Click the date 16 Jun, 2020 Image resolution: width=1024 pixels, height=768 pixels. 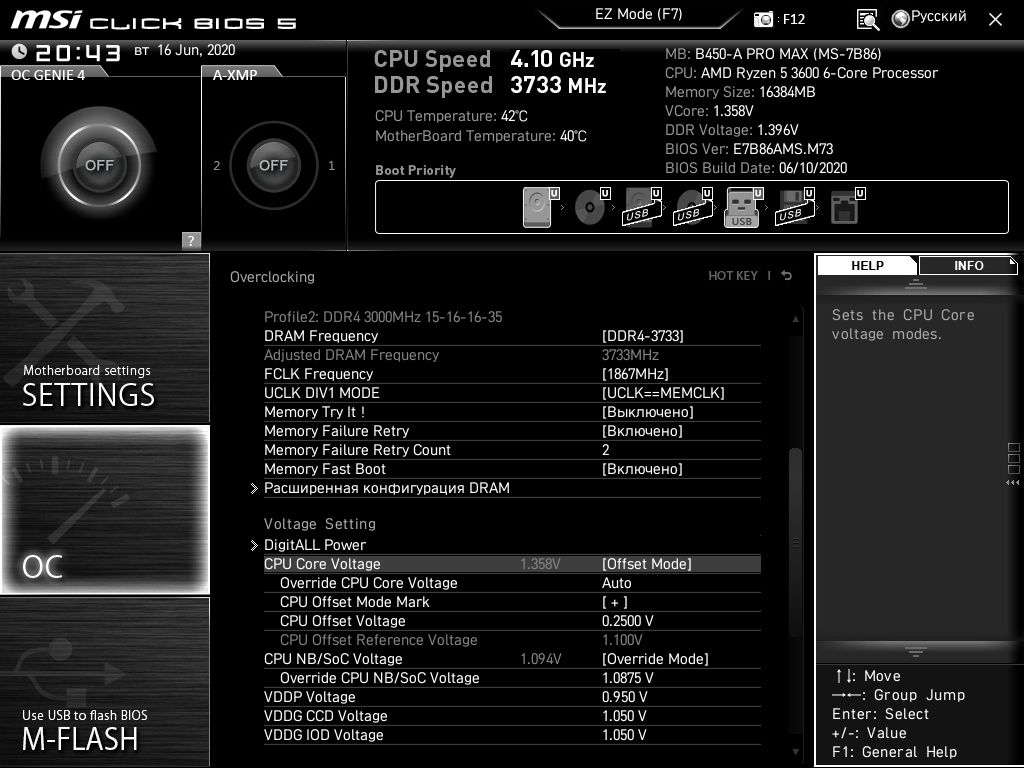tap(196, 50)
